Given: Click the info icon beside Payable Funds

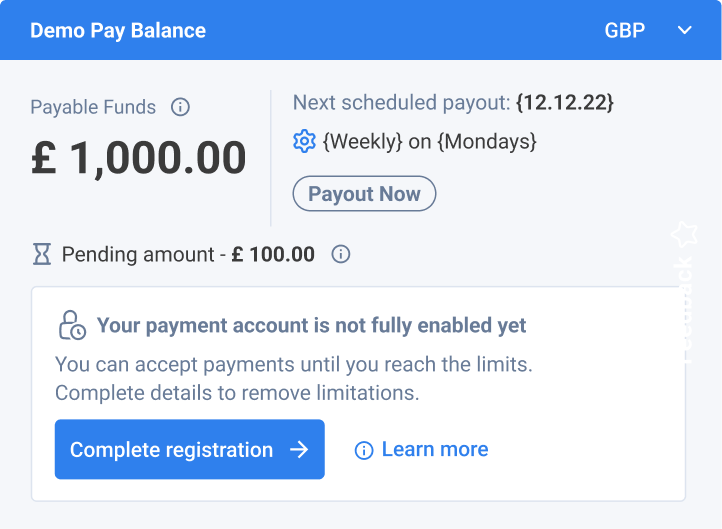Looking at the screenshot, I should pyautogui.click(x=180, y=107).
